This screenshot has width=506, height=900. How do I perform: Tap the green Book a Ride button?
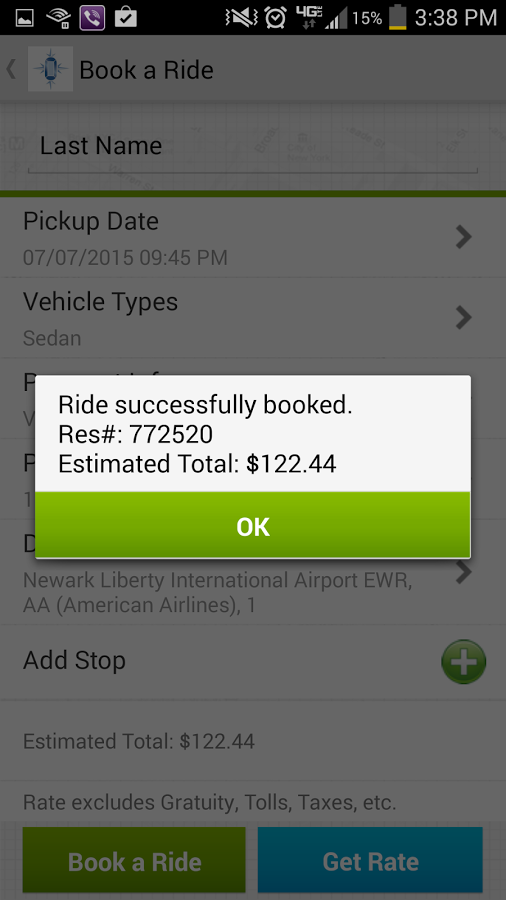[x=134, y=860]
